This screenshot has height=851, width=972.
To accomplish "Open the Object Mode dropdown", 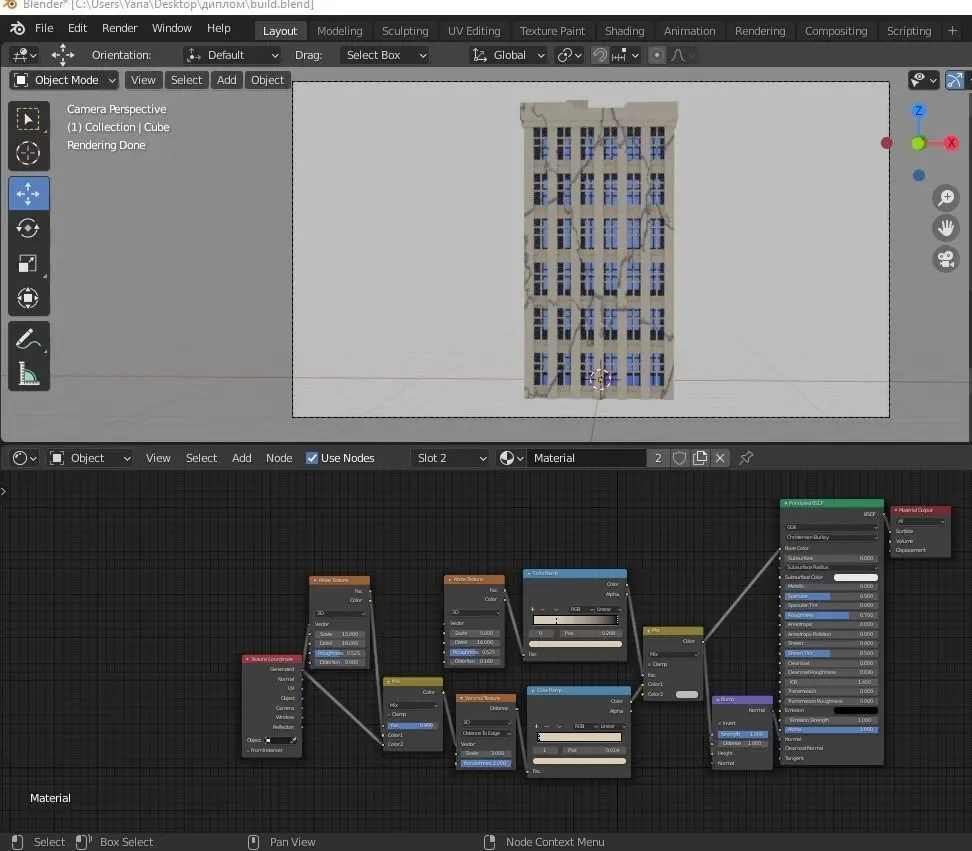I will [x=65, y=80].
